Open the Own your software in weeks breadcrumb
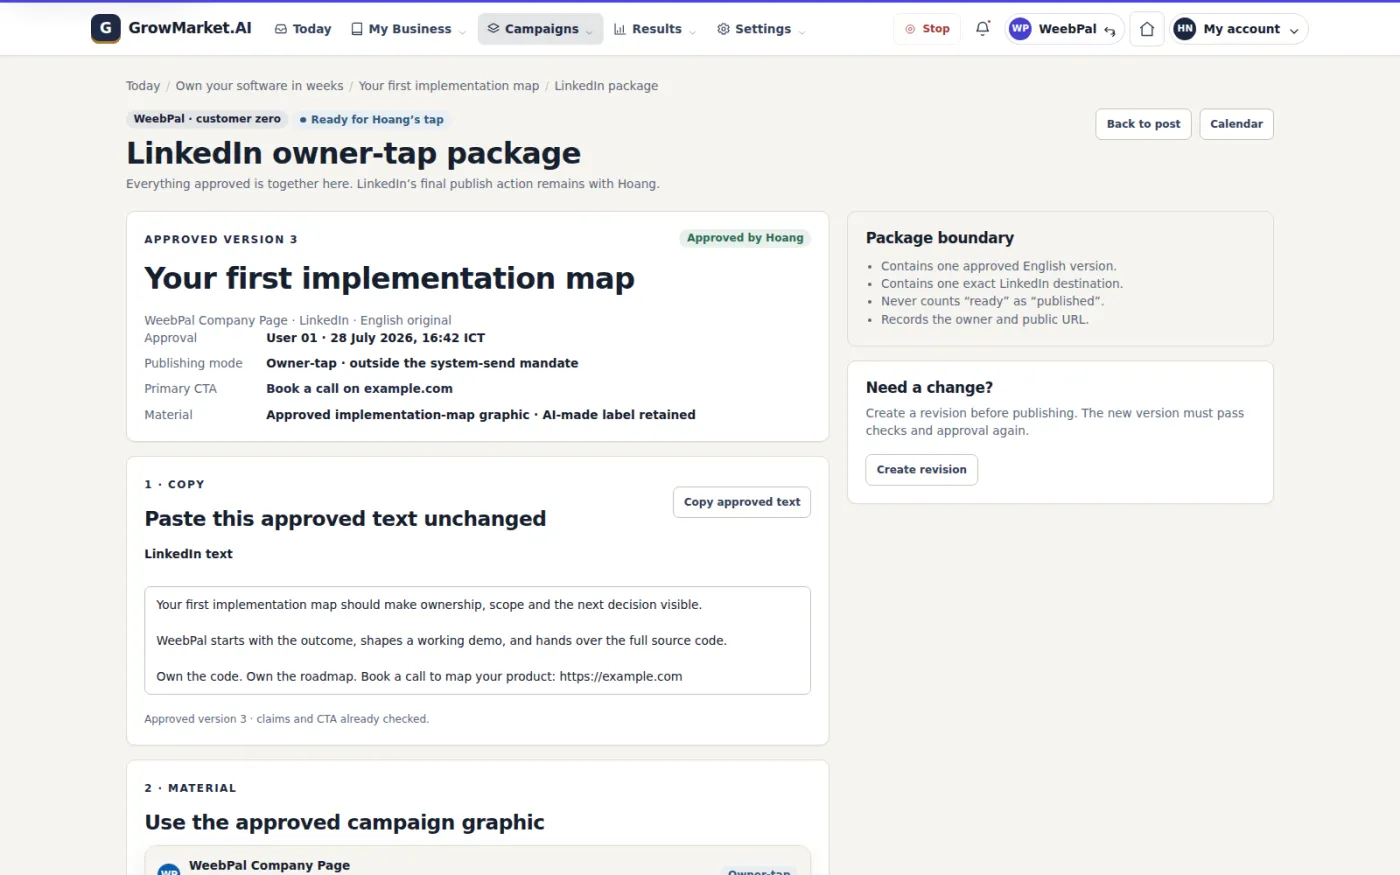Screen dimensions: 1400x875 [259, 86]
